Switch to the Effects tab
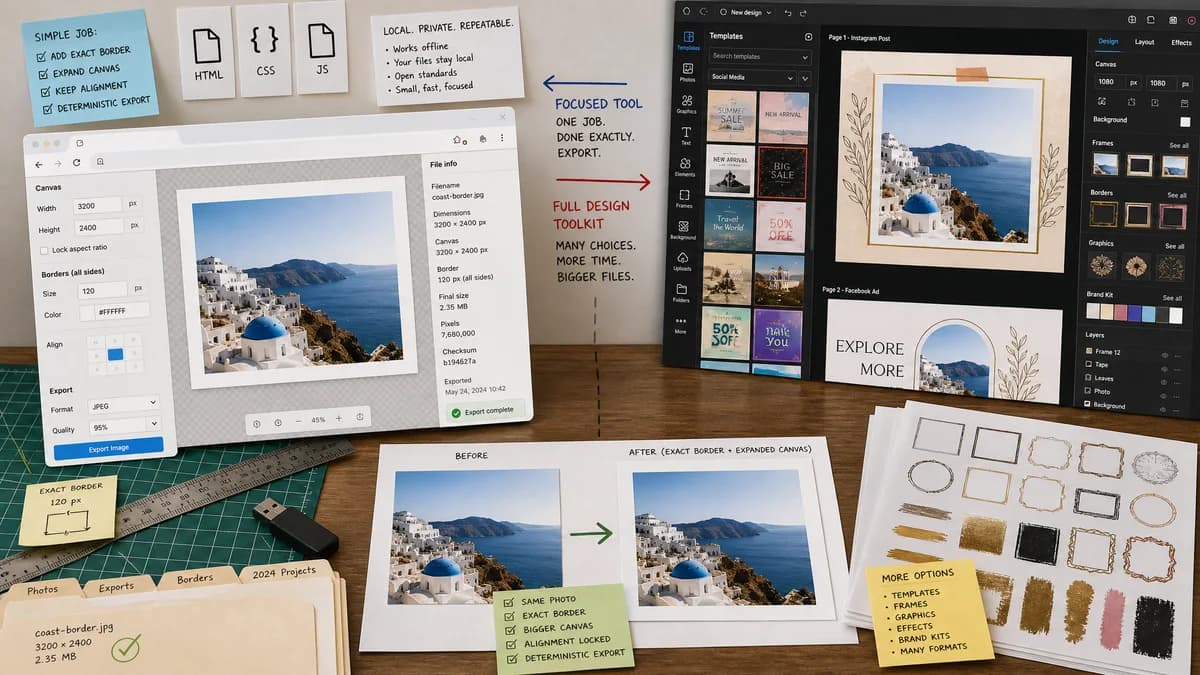 (x=1181, y=43)
